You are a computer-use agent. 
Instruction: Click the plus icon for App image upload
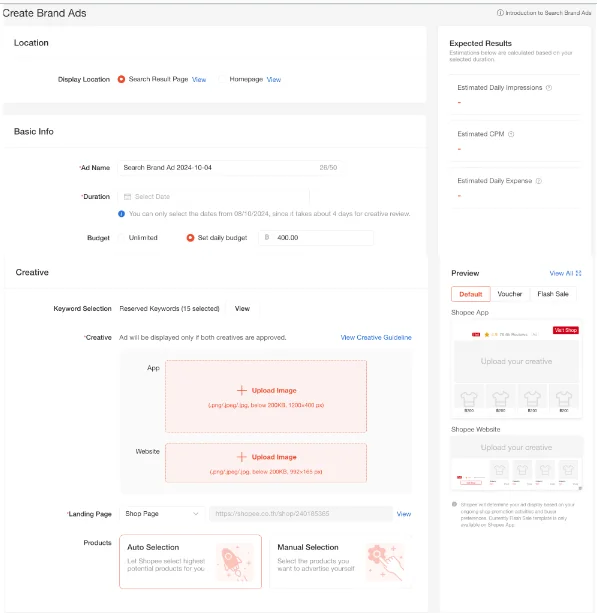coord(242,390)
